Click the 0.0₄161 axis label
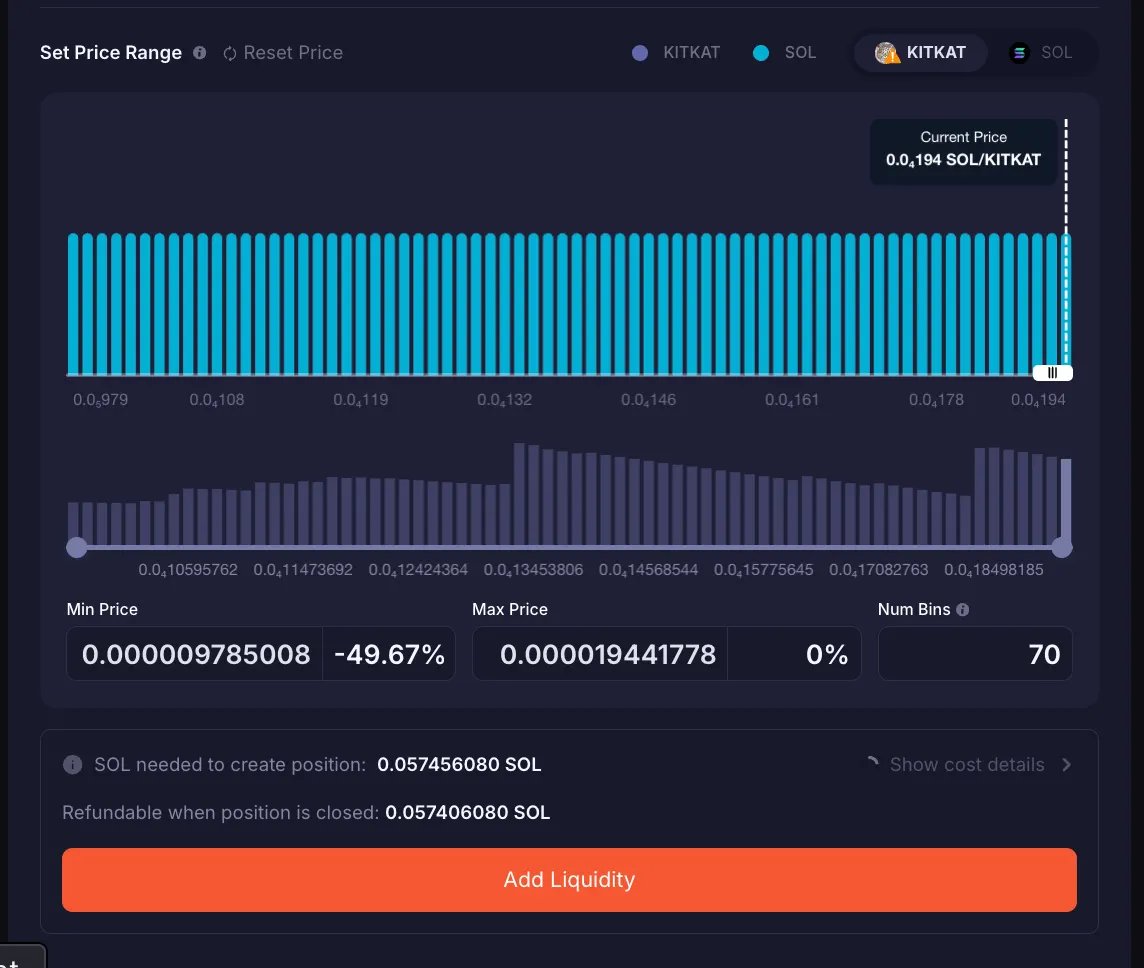1144x968 pixels. [x=792, y=400]
